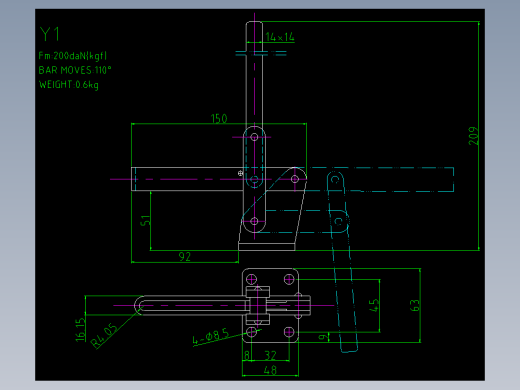Click the small crosshair marker on the bar
Screen dimensions: 520x390
pos(240,173)
